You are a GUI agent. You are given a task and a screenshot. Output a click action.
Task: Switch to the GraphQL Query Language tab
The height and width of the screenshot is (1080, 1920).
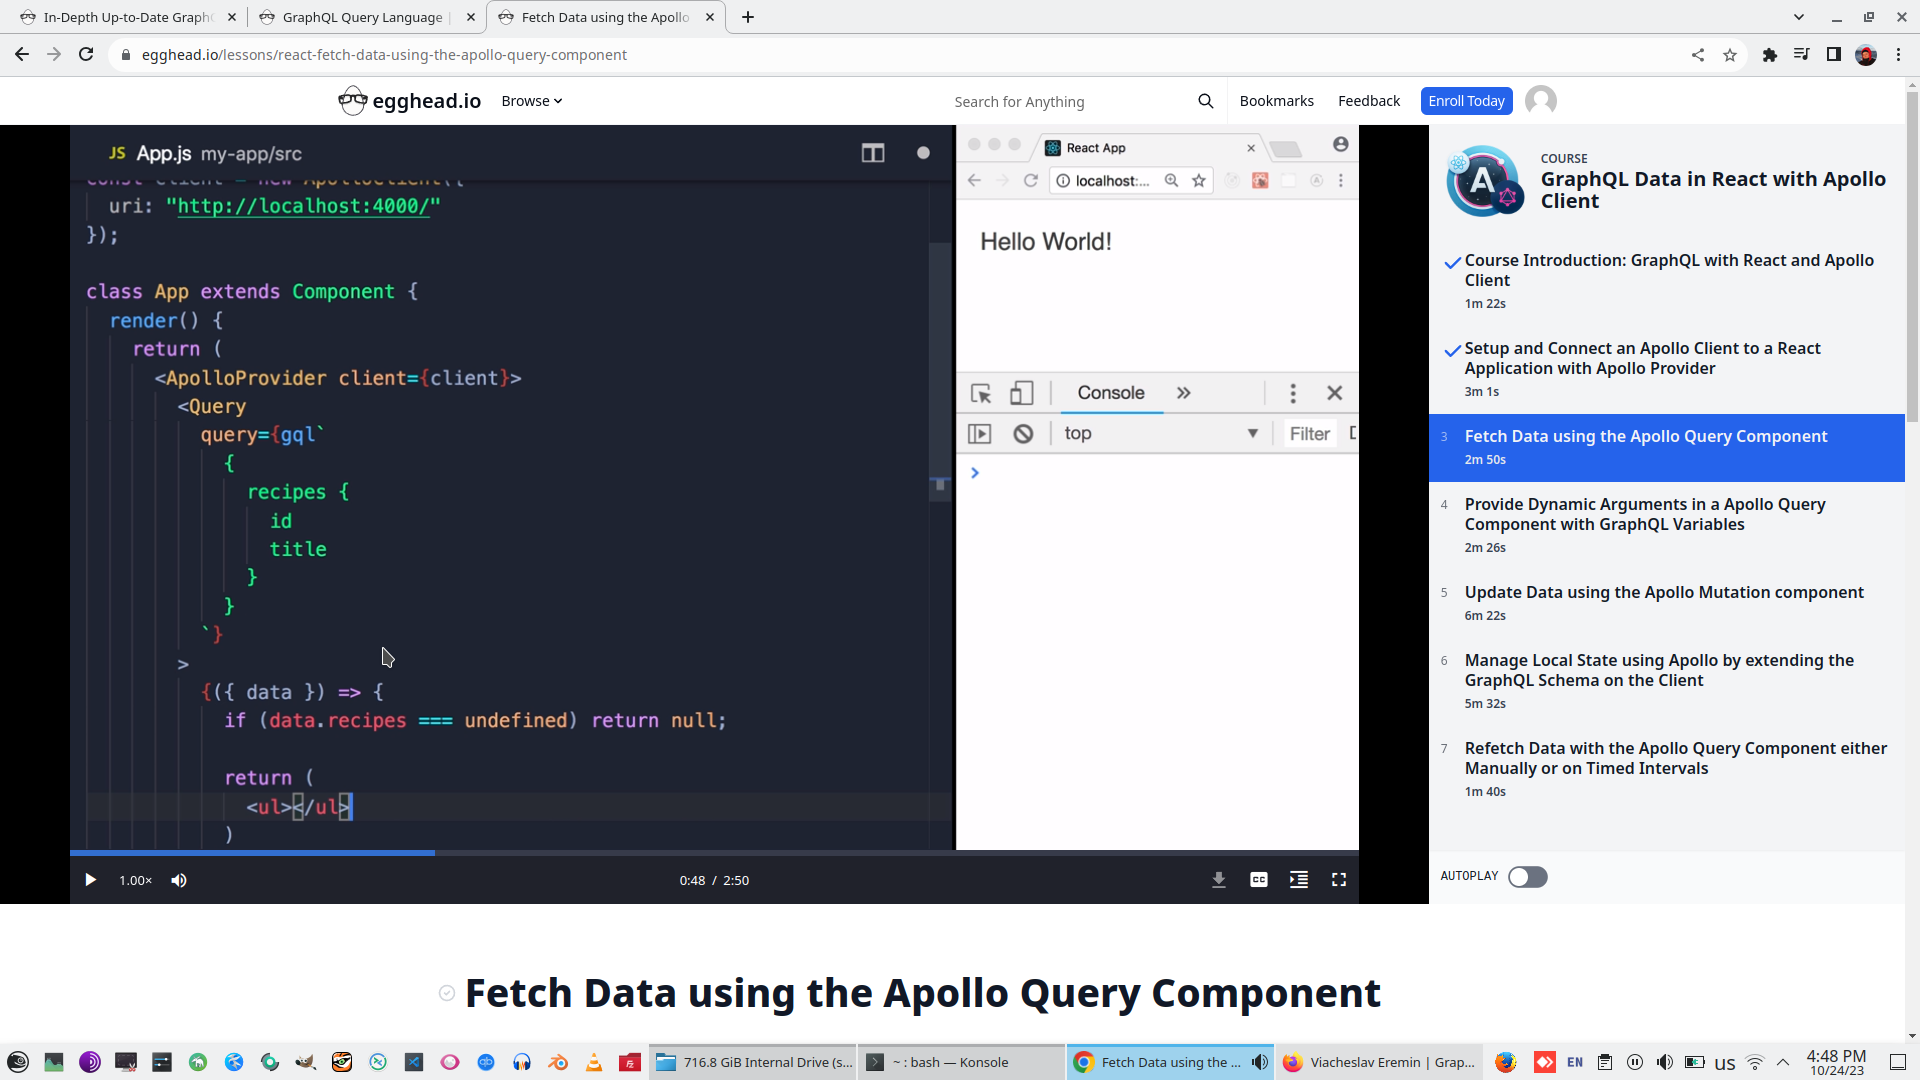[x=362, y=17]
